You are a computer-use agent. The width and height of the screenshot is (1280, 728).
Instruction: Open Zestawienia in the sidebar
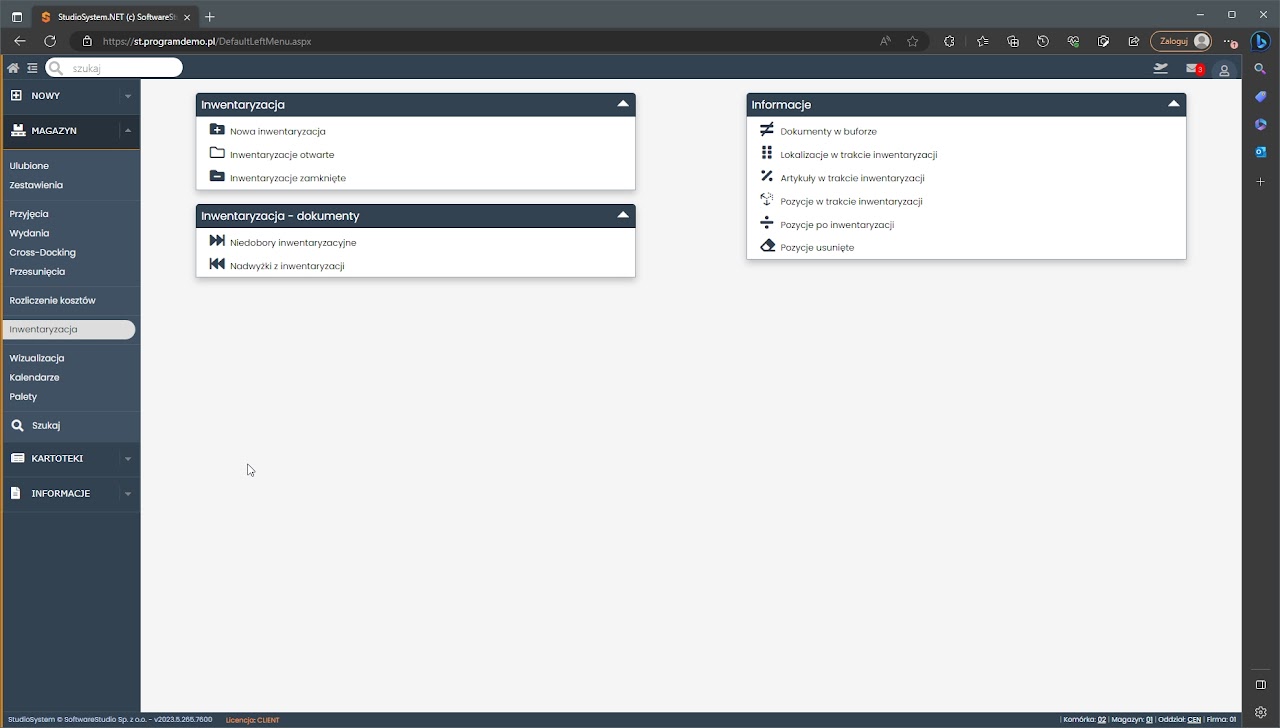click(36, 185)
